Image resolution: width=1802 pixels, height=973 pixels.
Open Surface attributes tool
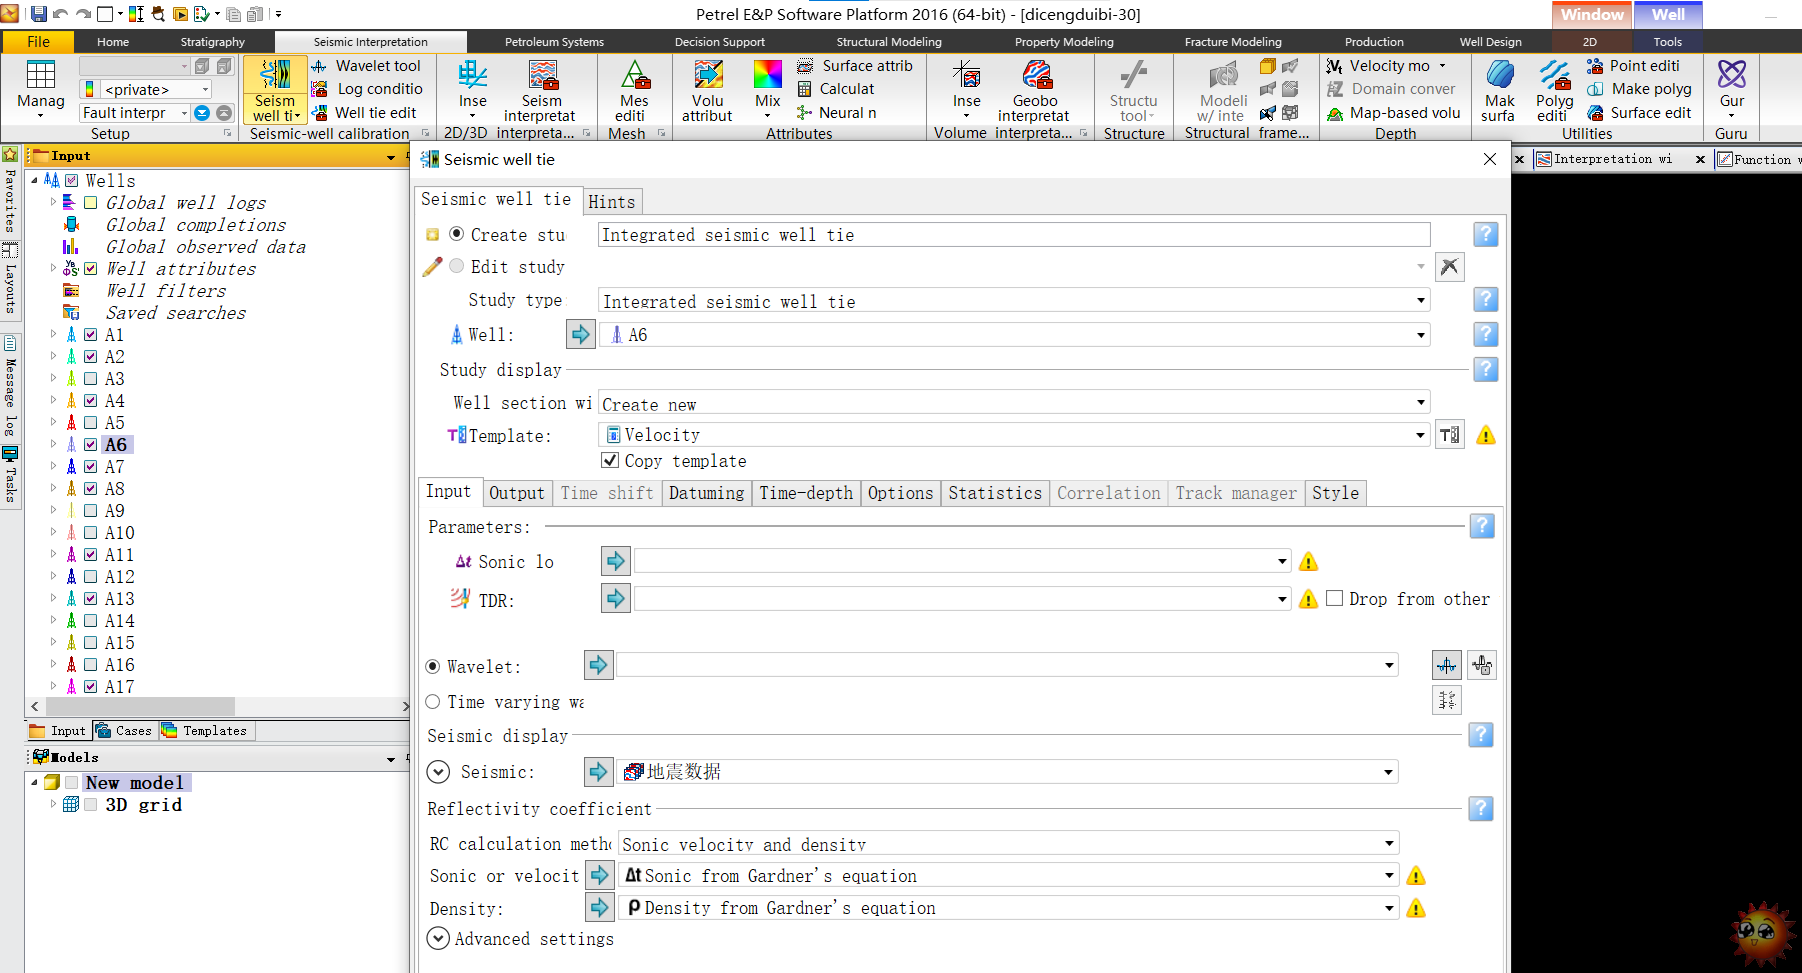tap(855, 66)
